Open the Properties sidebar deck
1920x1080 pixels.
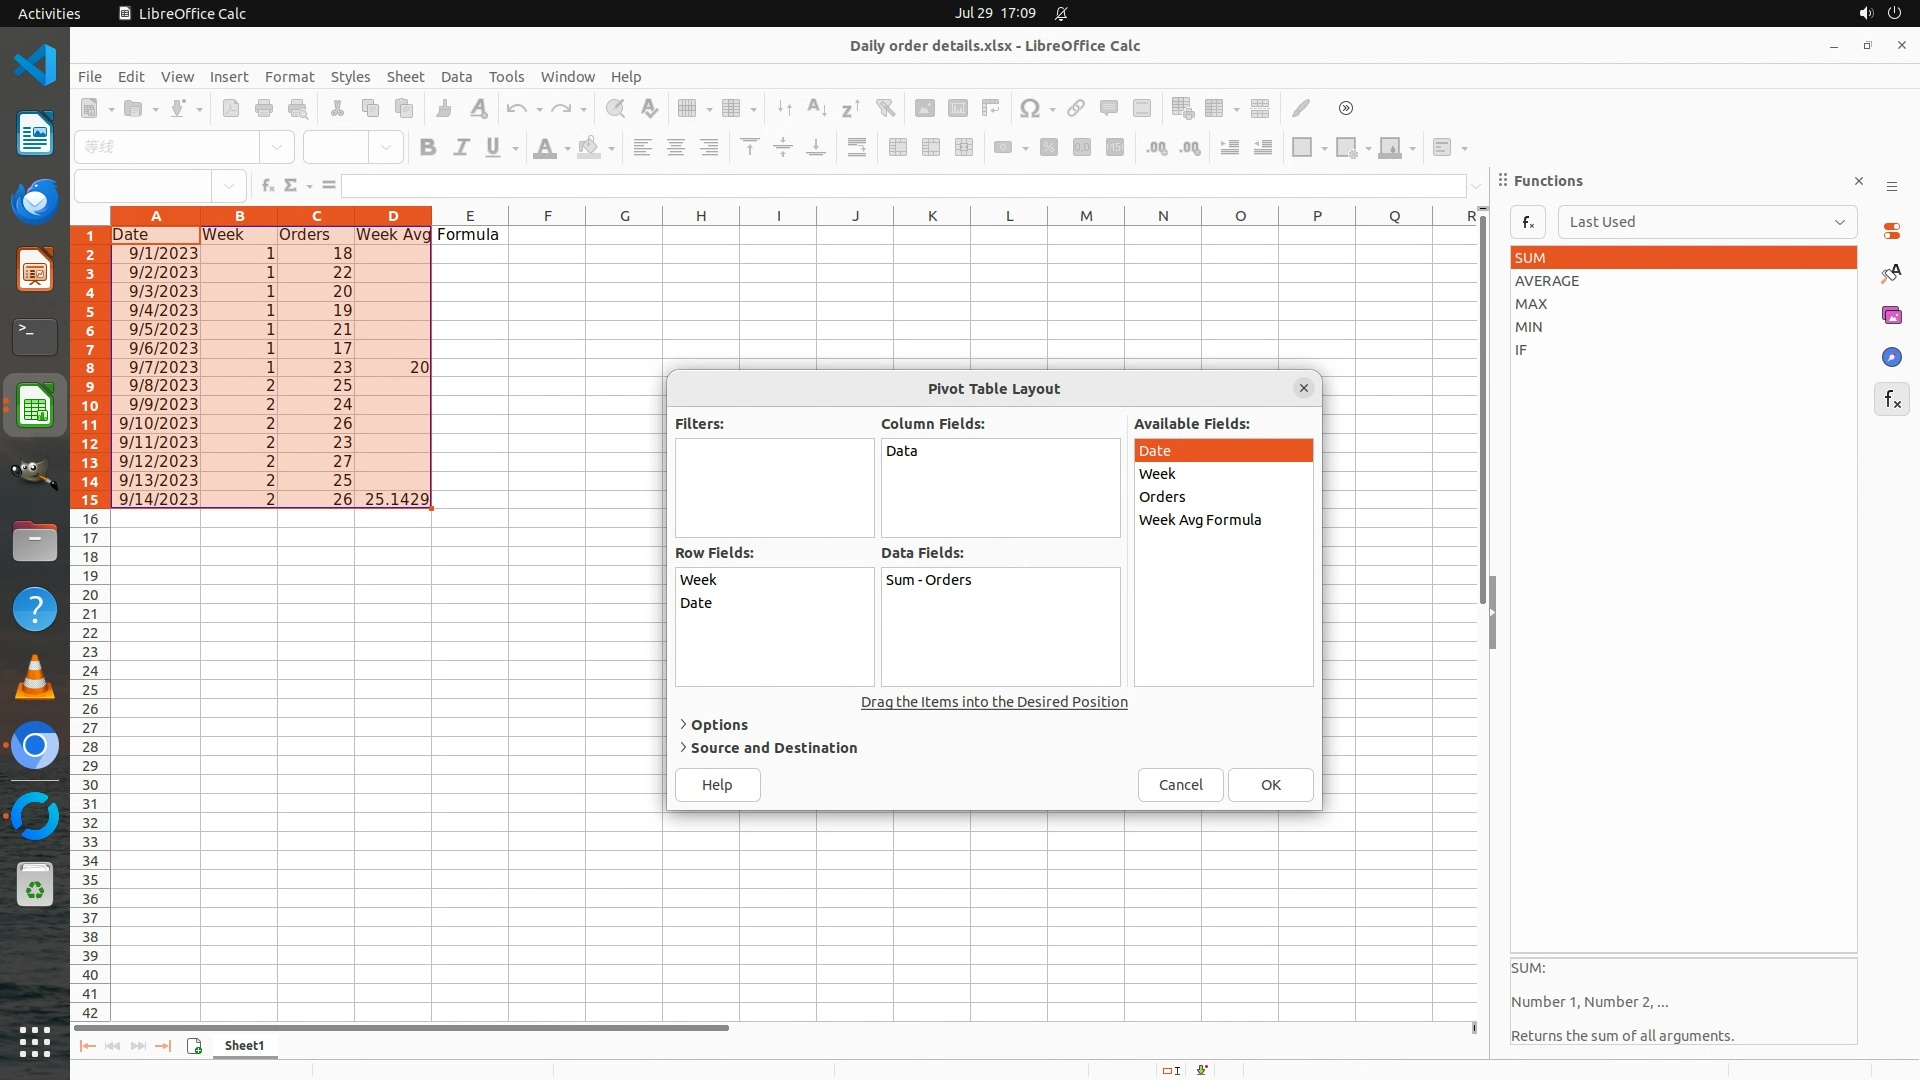1891,231
